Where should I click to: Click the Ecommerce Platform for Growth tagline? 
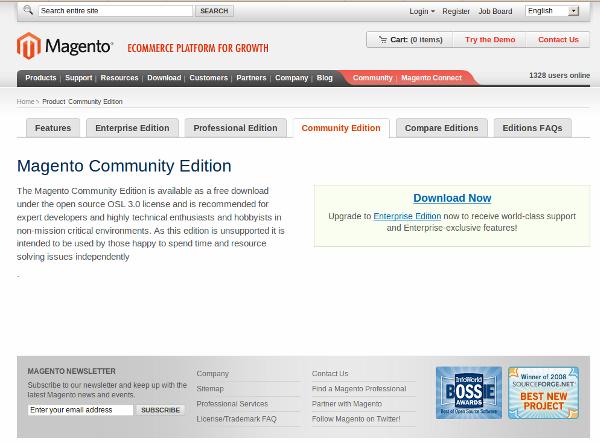(x=198, y=48)
